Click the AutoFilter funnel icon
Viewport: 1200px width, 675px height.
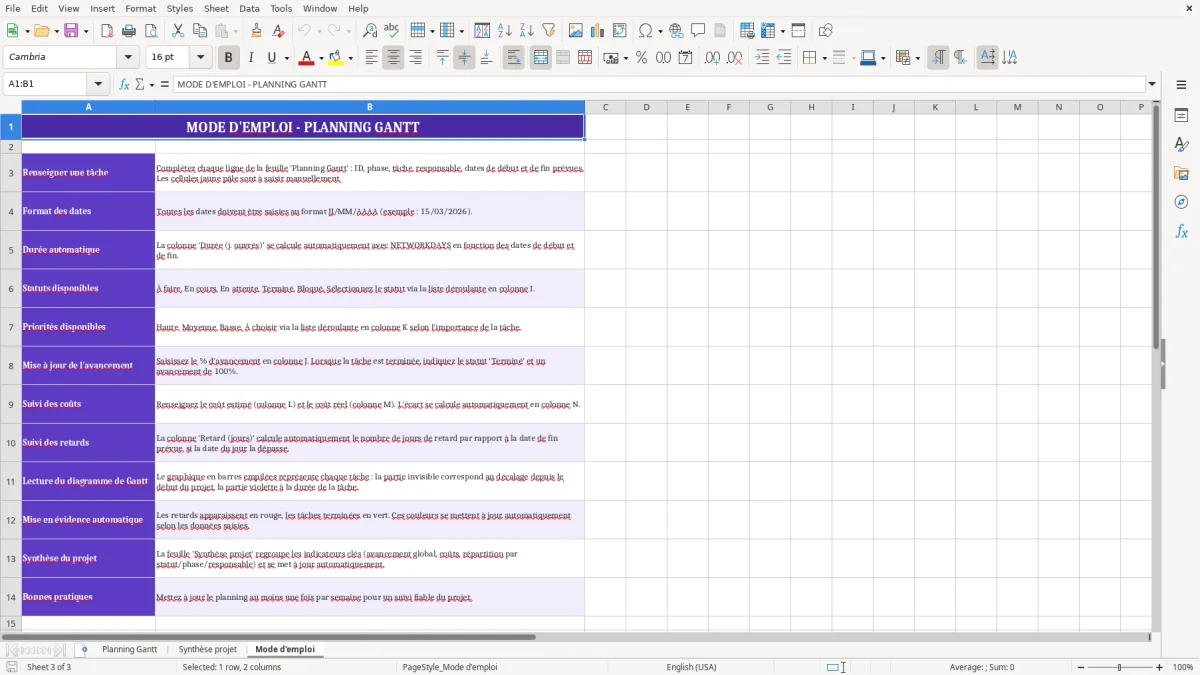coord(549,31)
